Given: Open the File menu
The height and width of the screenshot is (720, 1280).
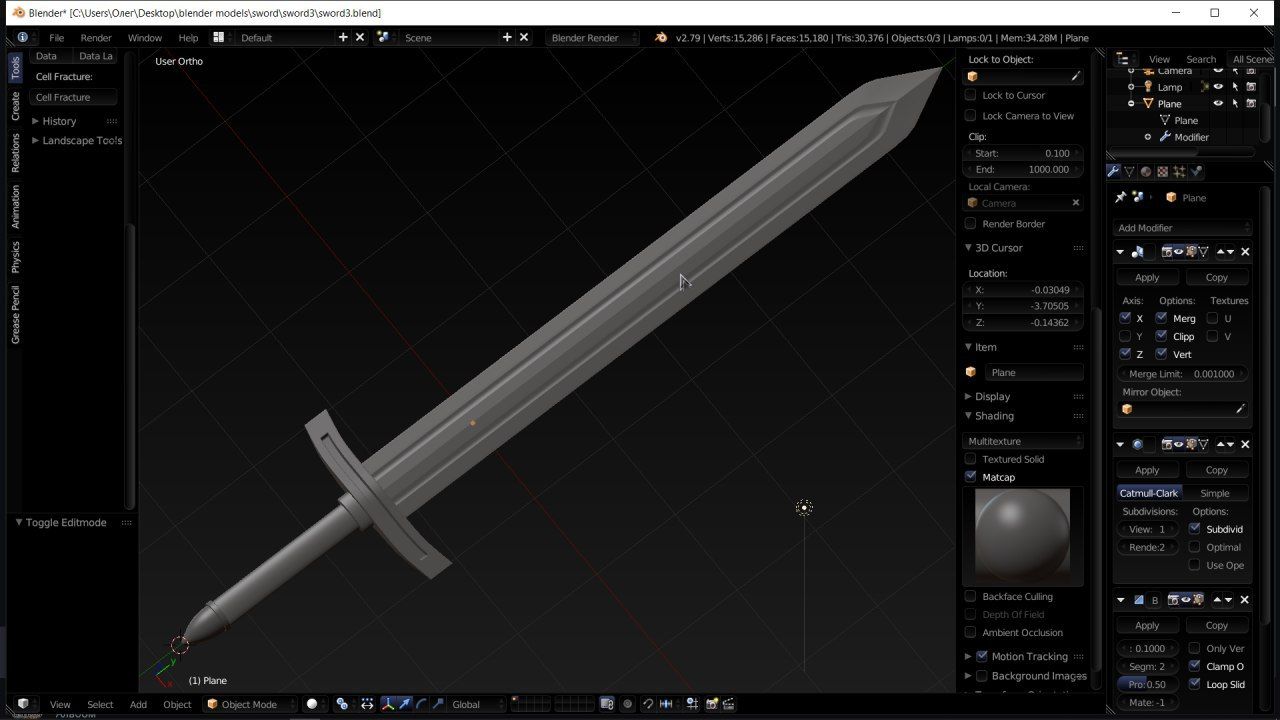Looking at the screenshot, I should pyautogui.click(x=57, y=37).
